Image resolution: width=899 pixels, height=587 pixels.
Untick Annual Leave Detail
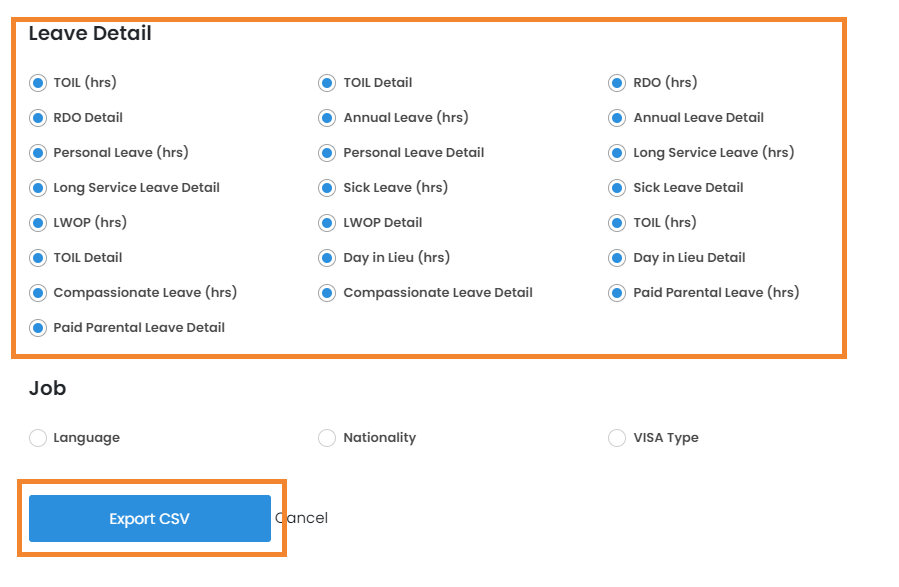click(x=617, y=118)
